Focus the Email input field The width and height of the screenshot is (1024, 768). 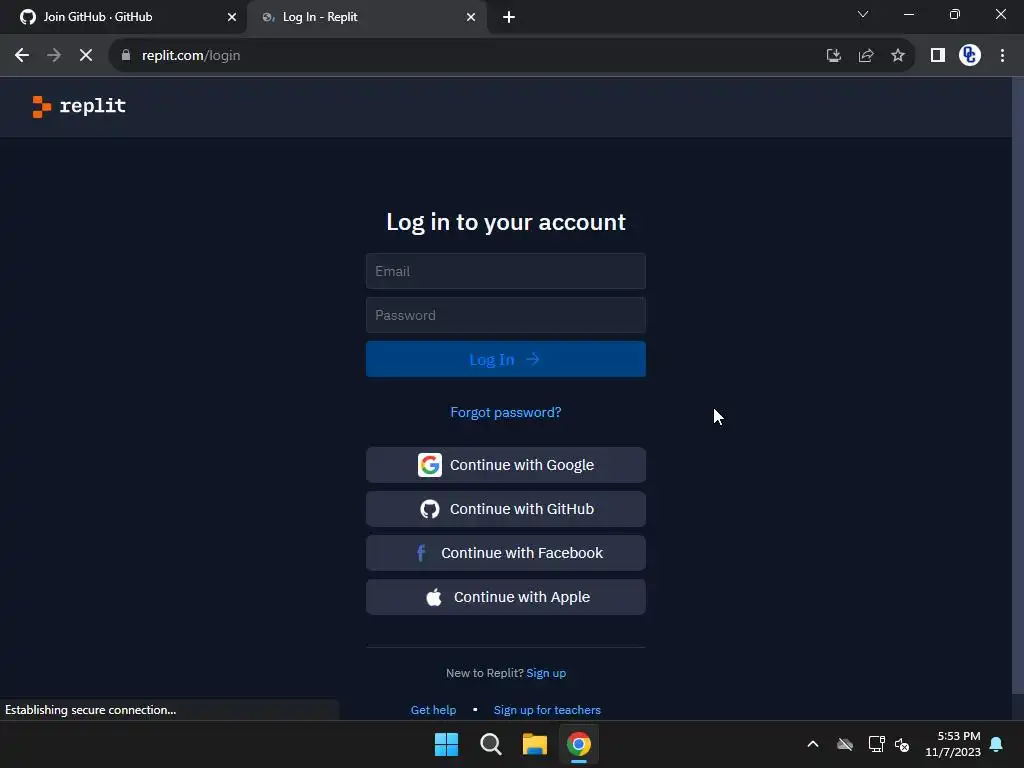(x=505, y=271)
